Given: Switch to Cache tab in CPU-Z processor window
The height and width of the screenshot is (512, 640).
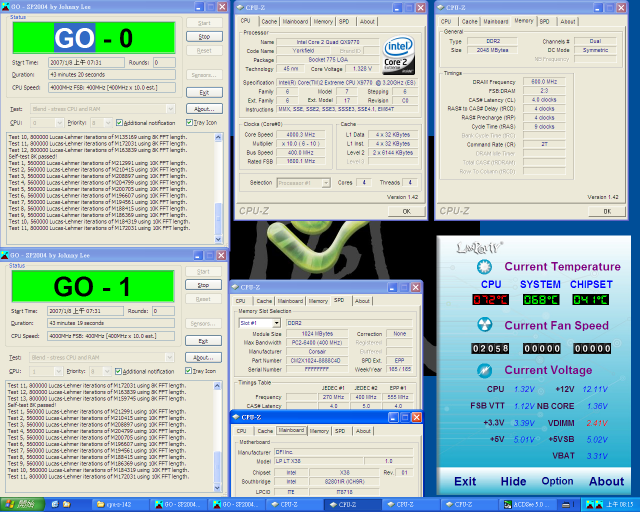Looking at the screenshot, I should tap(269, 22).
